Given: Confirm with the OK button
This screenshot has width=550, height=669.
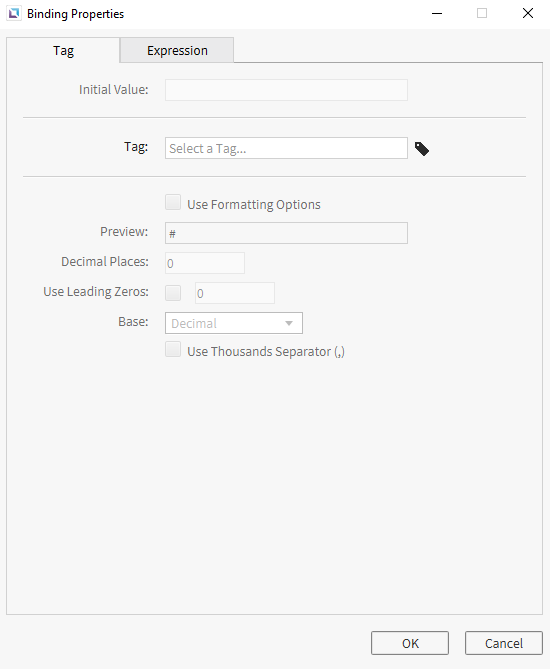Looking at the screenshot, I should pyautogui.click(x=410, y=643).
